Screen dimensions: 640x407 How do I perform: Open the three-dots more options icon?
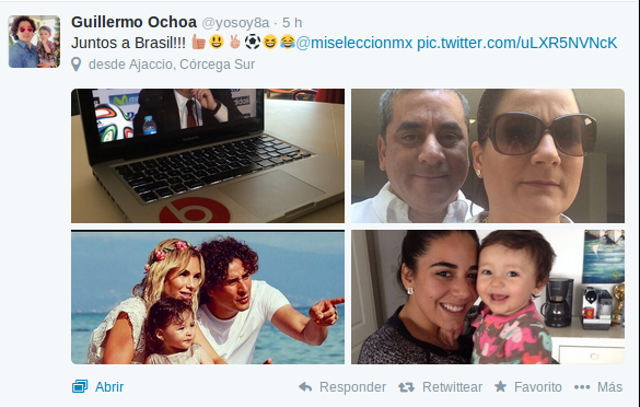(x=582, y=387)
